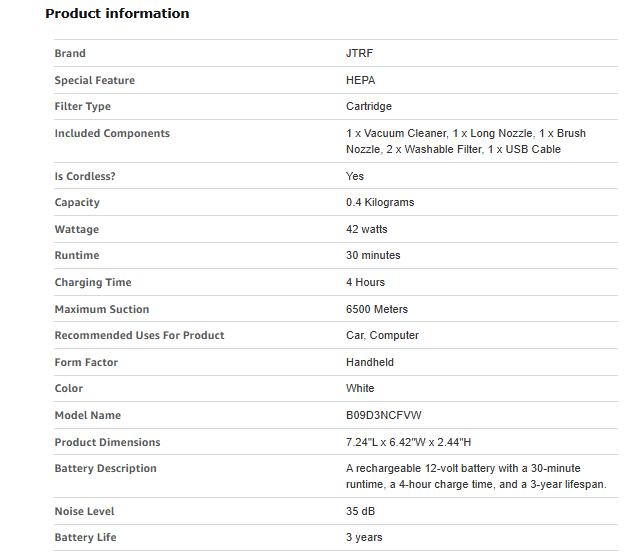Click the Car, Computer recommended uses value
This screenshot has width=627, height=553.
click(x=382, y=335)
